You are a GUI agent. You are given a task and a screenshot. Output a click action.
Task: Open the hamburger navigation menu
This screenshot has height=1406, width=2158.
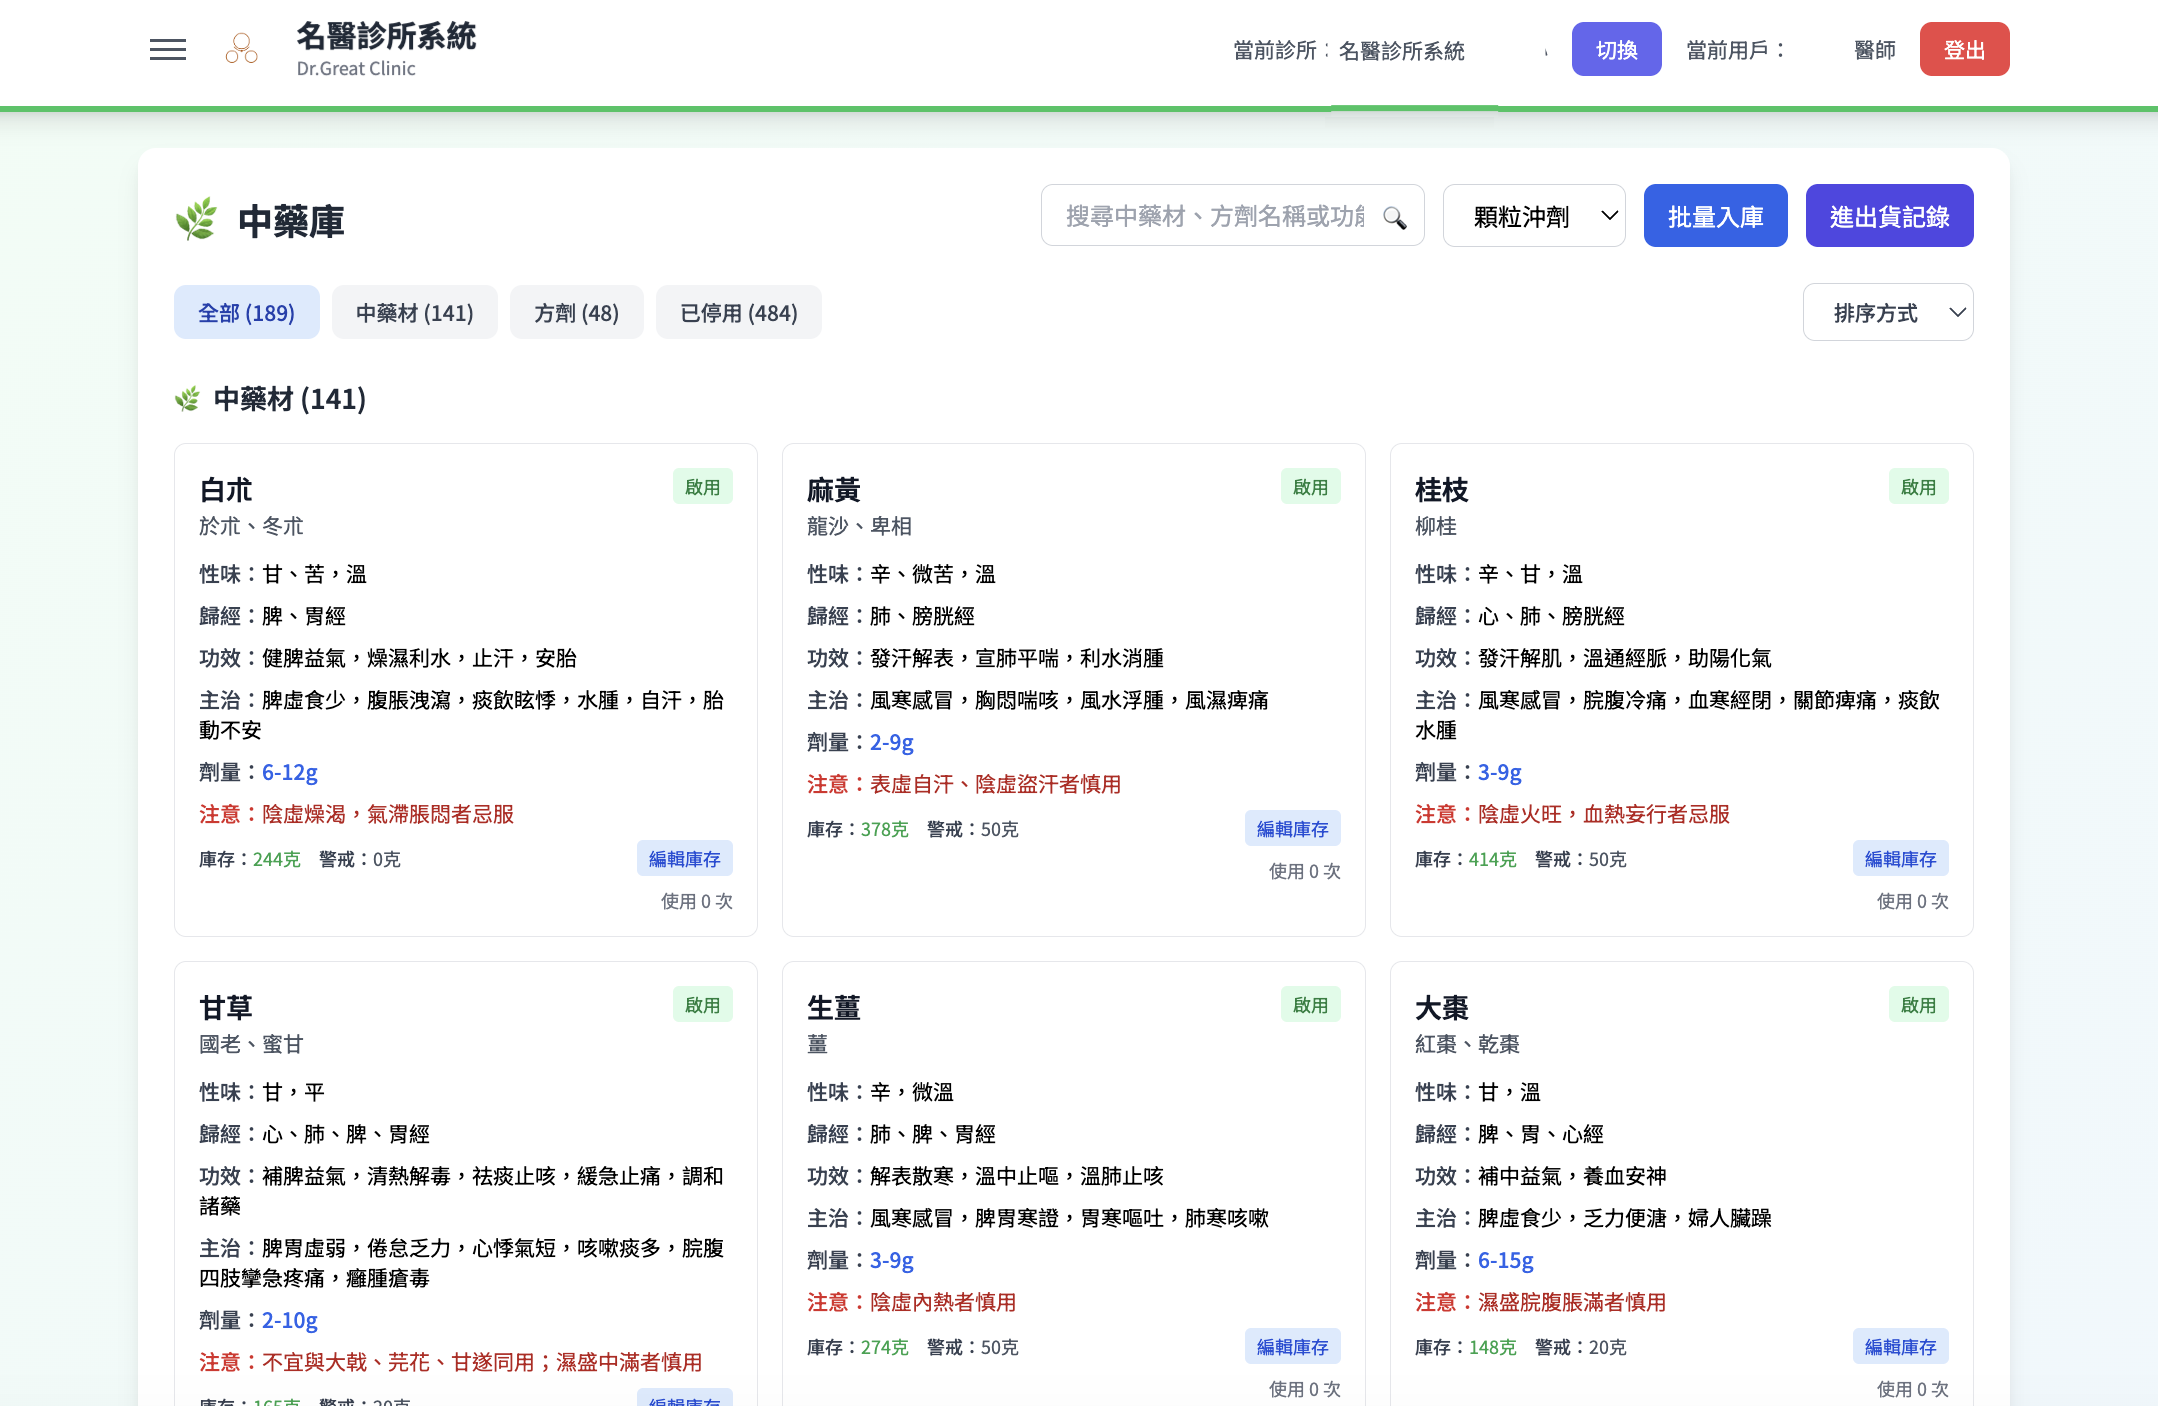point(167,48)
